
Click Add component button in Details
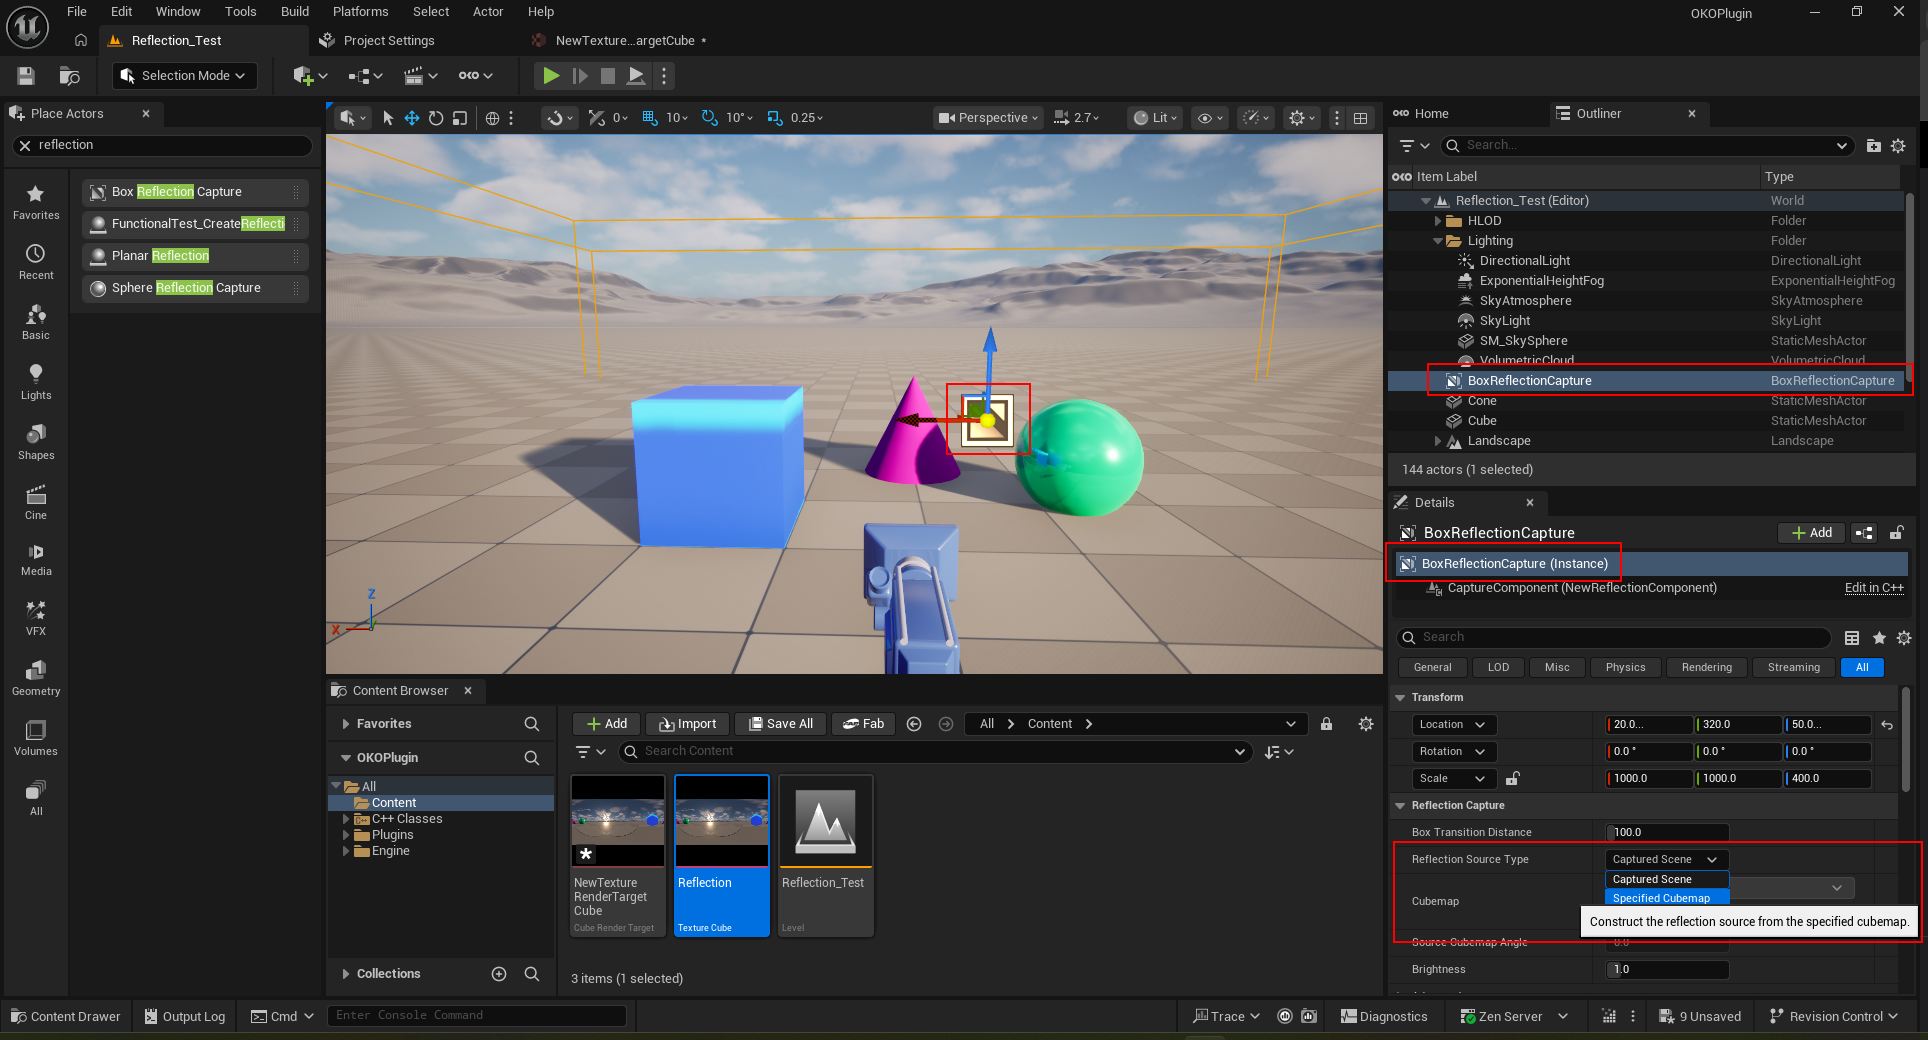1811,533
